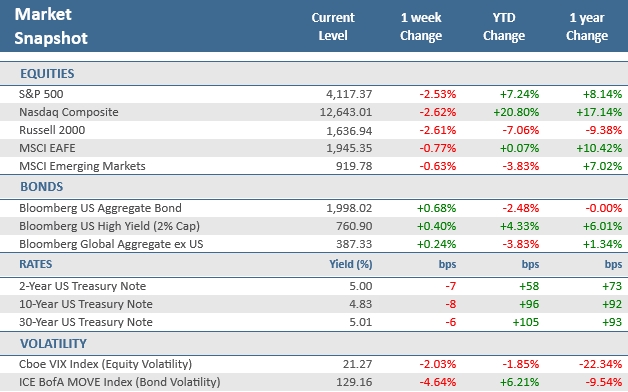Image resolution: width=628 pixels, height=392 pixels.
Task: Click MSCI EAFE weekly change -0.77%
Action: [x=438, y=148]
